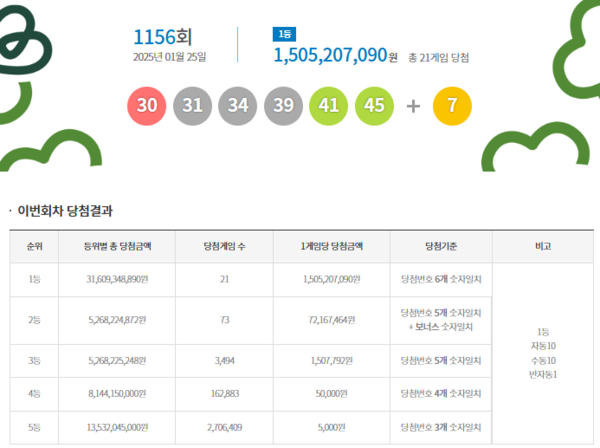The image size is (600, 448).
Task: Select note text 반자동1
Action: (x=543, y=375)
